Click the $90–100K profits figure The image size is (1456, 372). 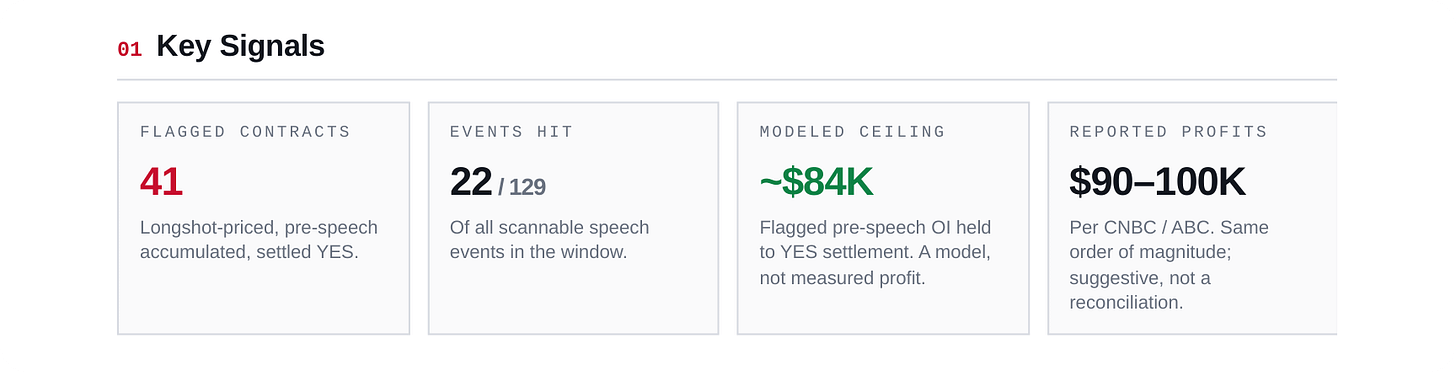(1157, 182)
